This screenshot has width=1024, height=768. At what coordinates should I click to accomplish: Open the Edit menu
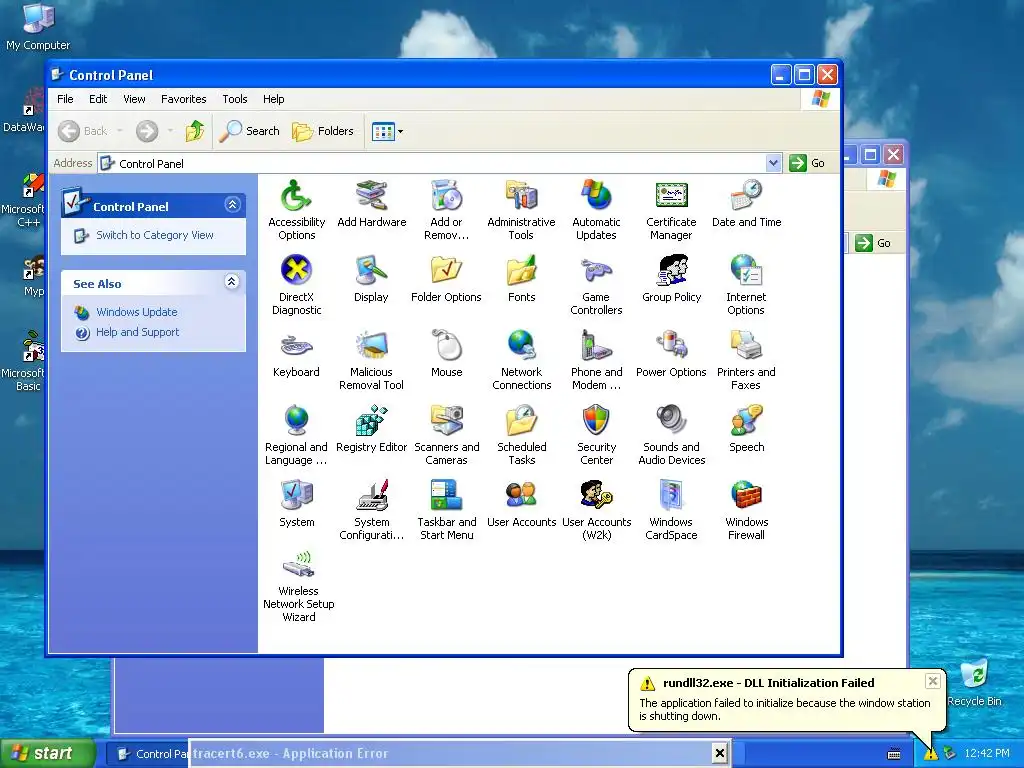[98, 99]
